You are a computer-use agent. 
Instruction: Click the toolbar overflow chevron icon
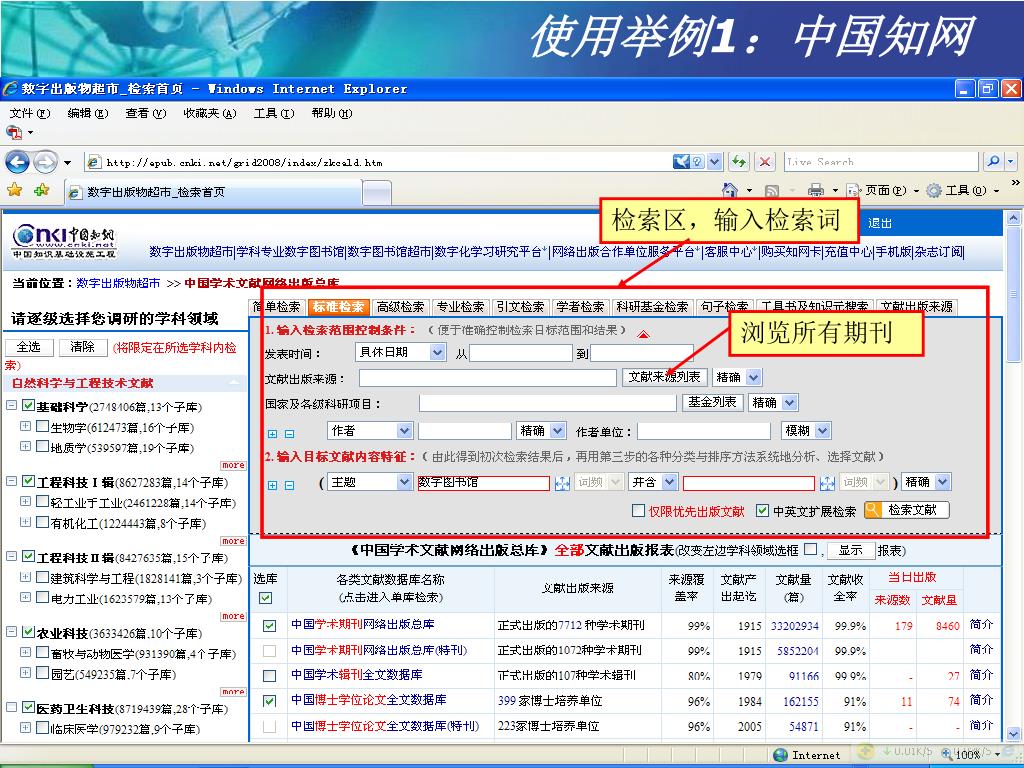point(1015,182)
